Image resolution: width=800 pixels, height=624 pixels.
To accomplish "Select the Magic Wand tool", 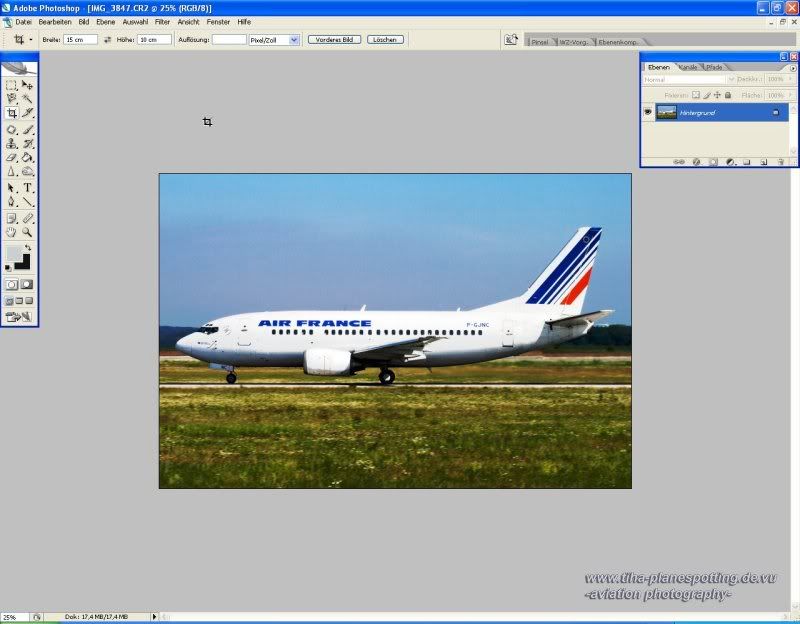I will (28, 98).
